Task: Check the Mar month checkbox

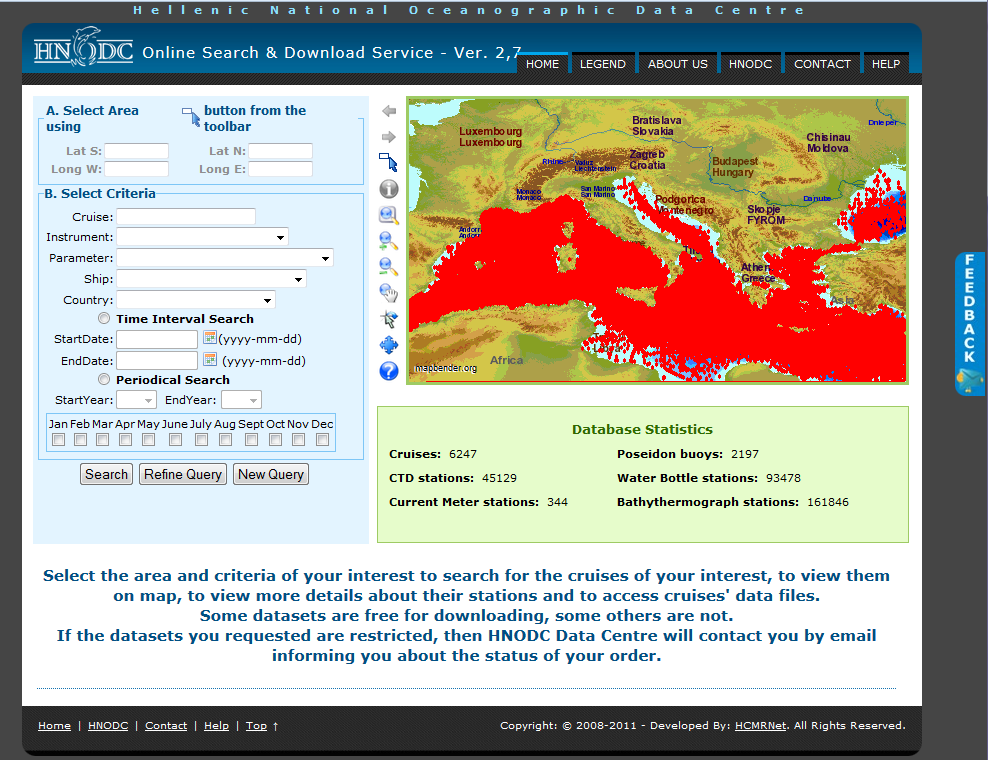Action: 103,439
